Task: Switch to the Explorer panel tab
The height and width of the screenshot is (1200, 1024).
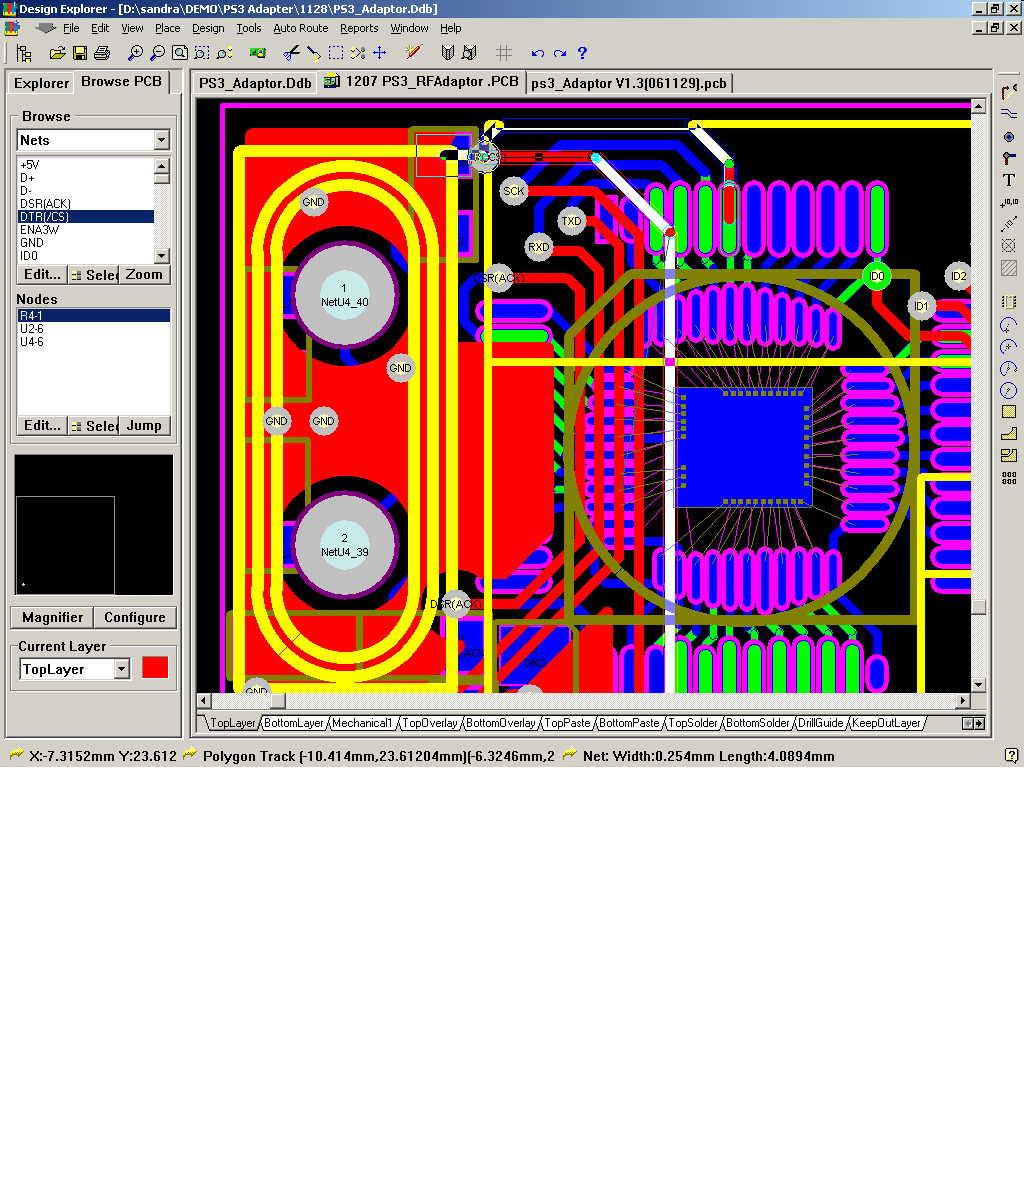Action: coord(41,83)
